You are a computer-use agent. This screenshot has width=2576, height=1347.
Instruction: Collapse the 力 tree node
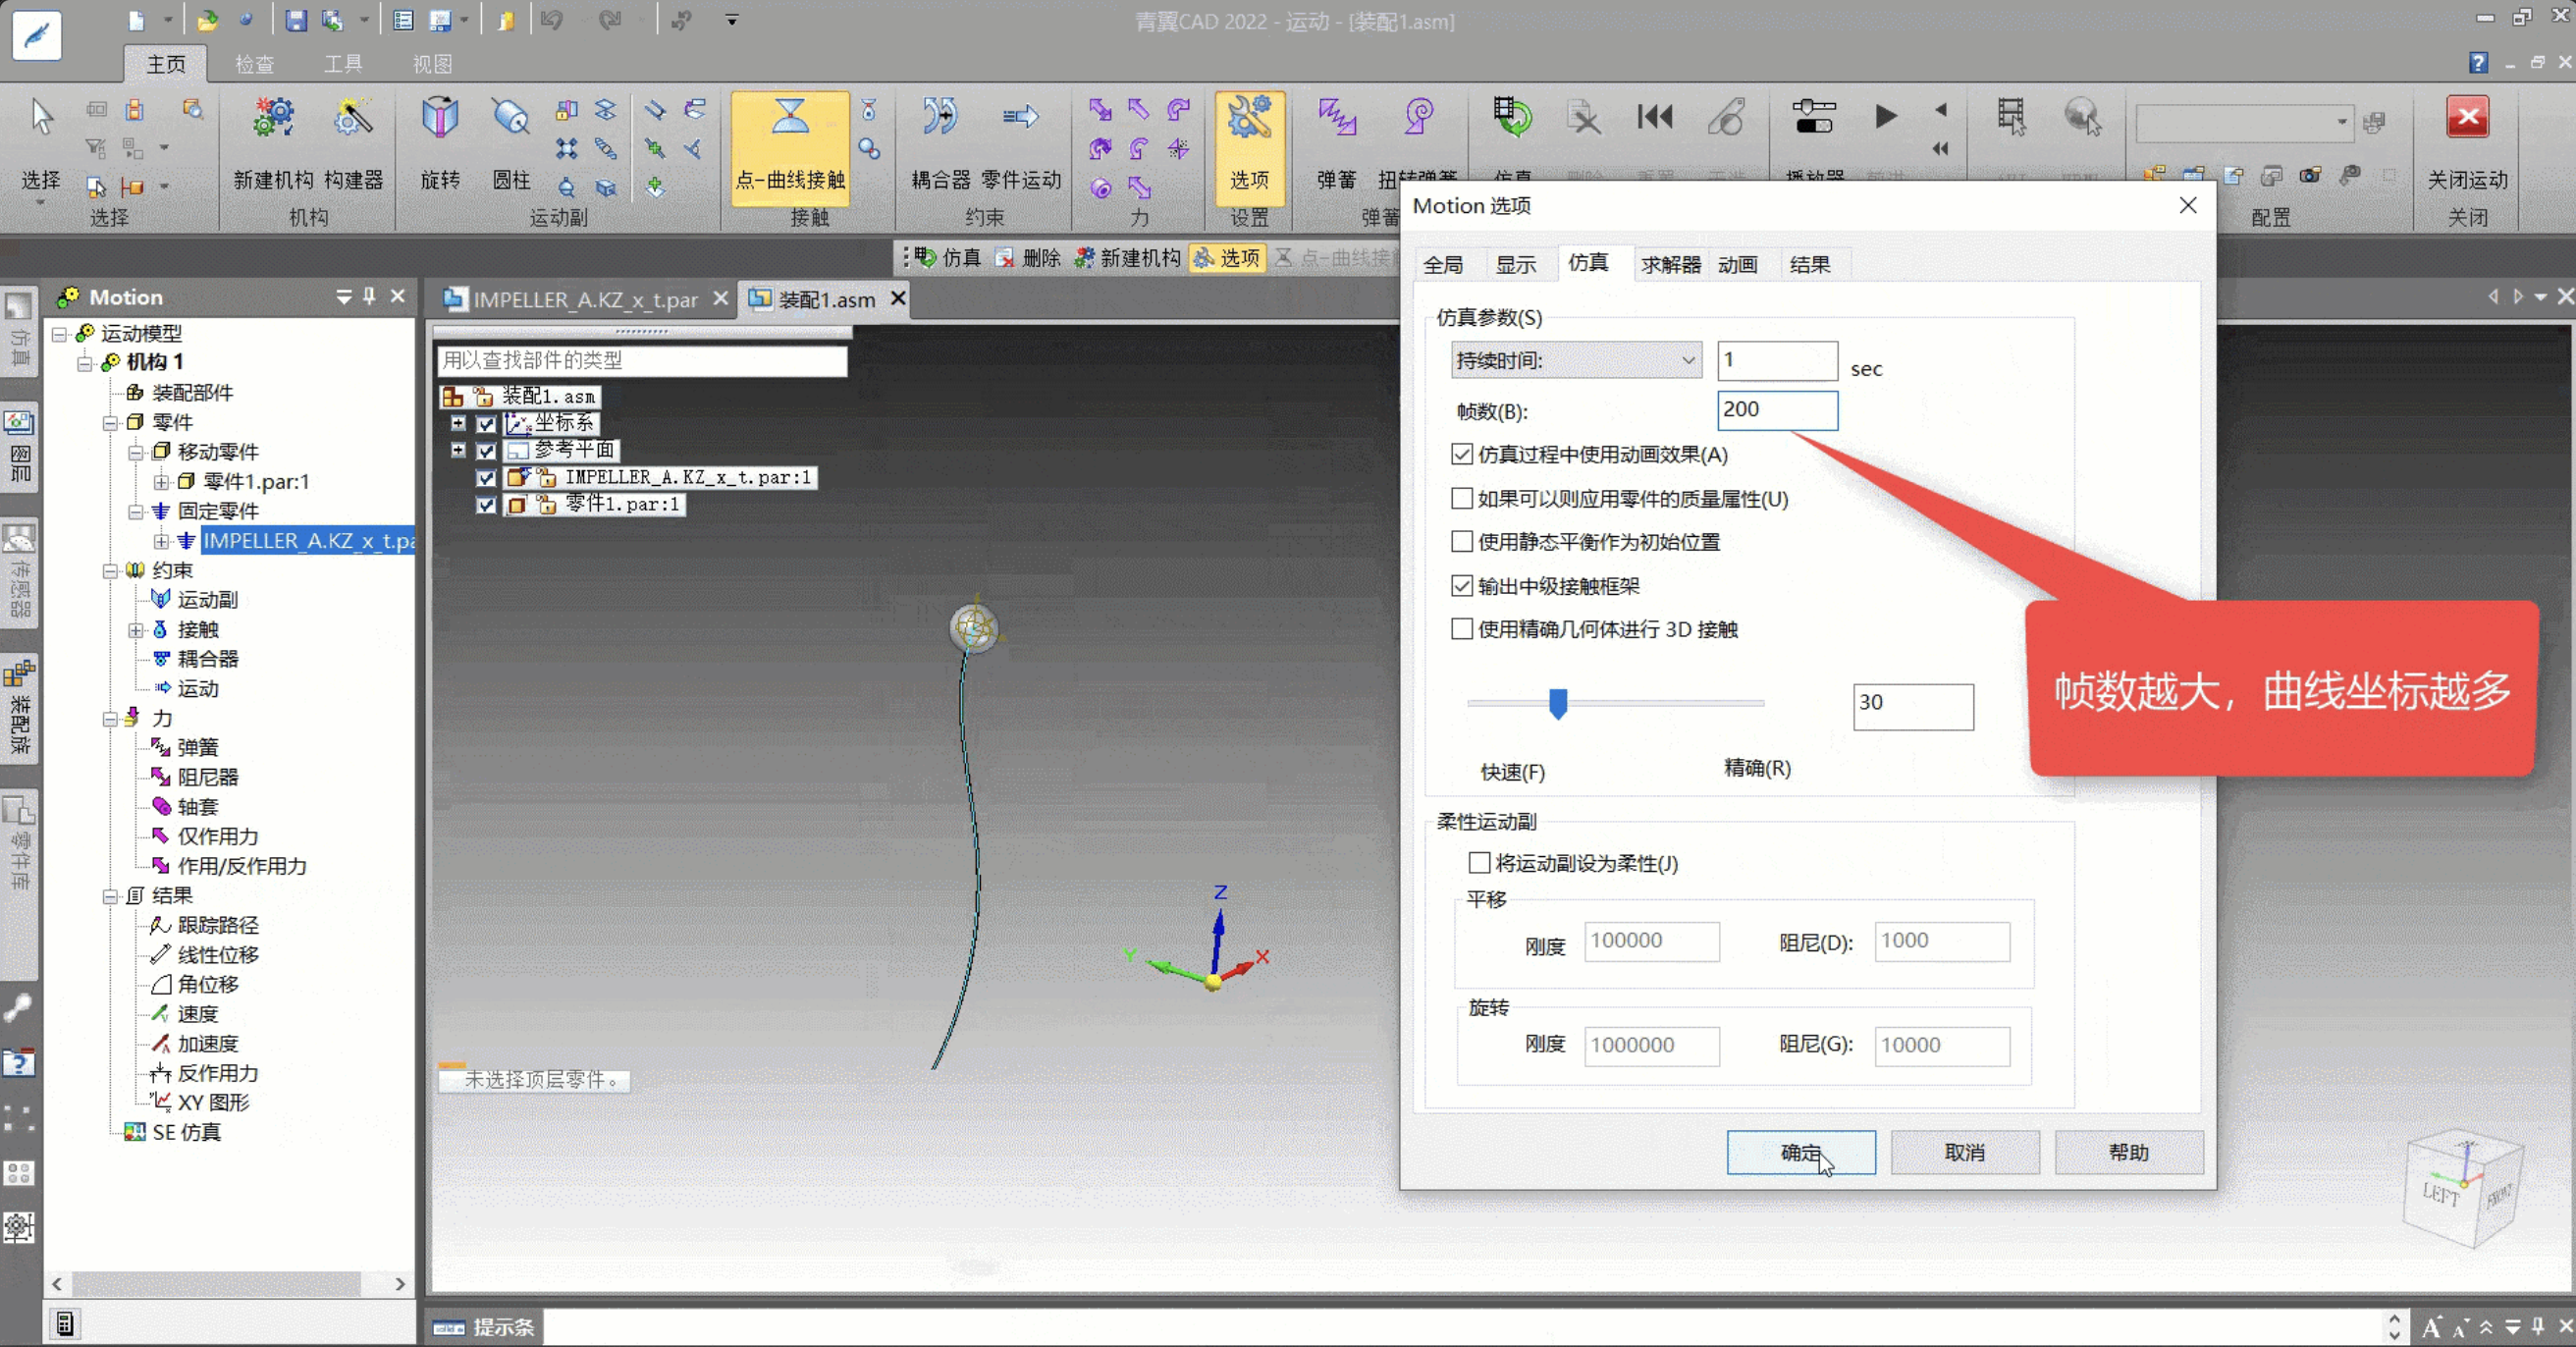(110, 719)
